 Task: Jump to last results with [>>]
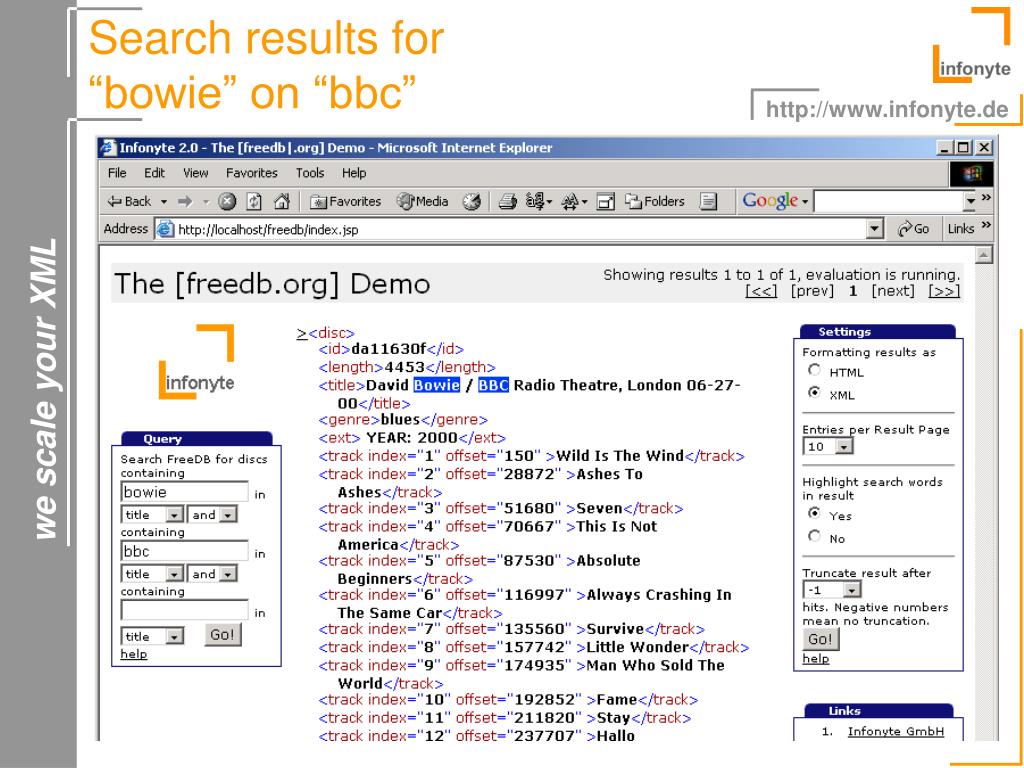click(944, 291)
